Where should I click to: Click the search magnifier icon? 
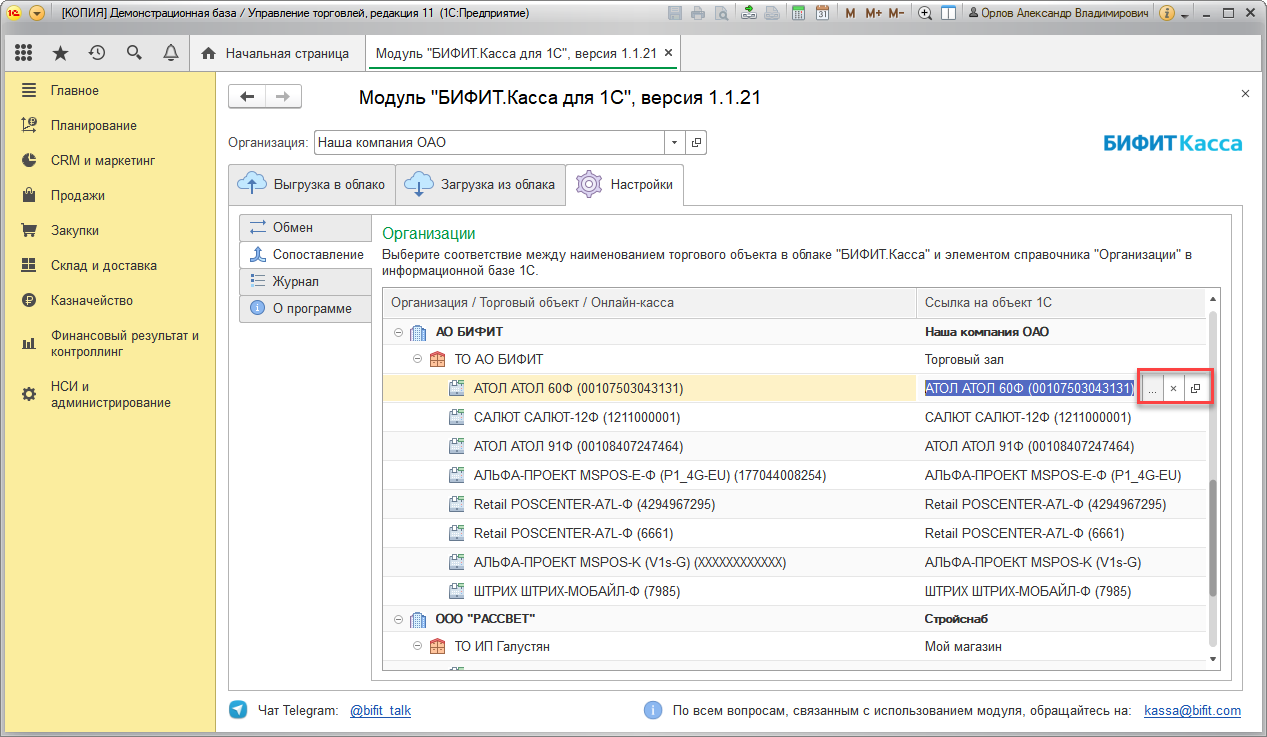(134, 53)
